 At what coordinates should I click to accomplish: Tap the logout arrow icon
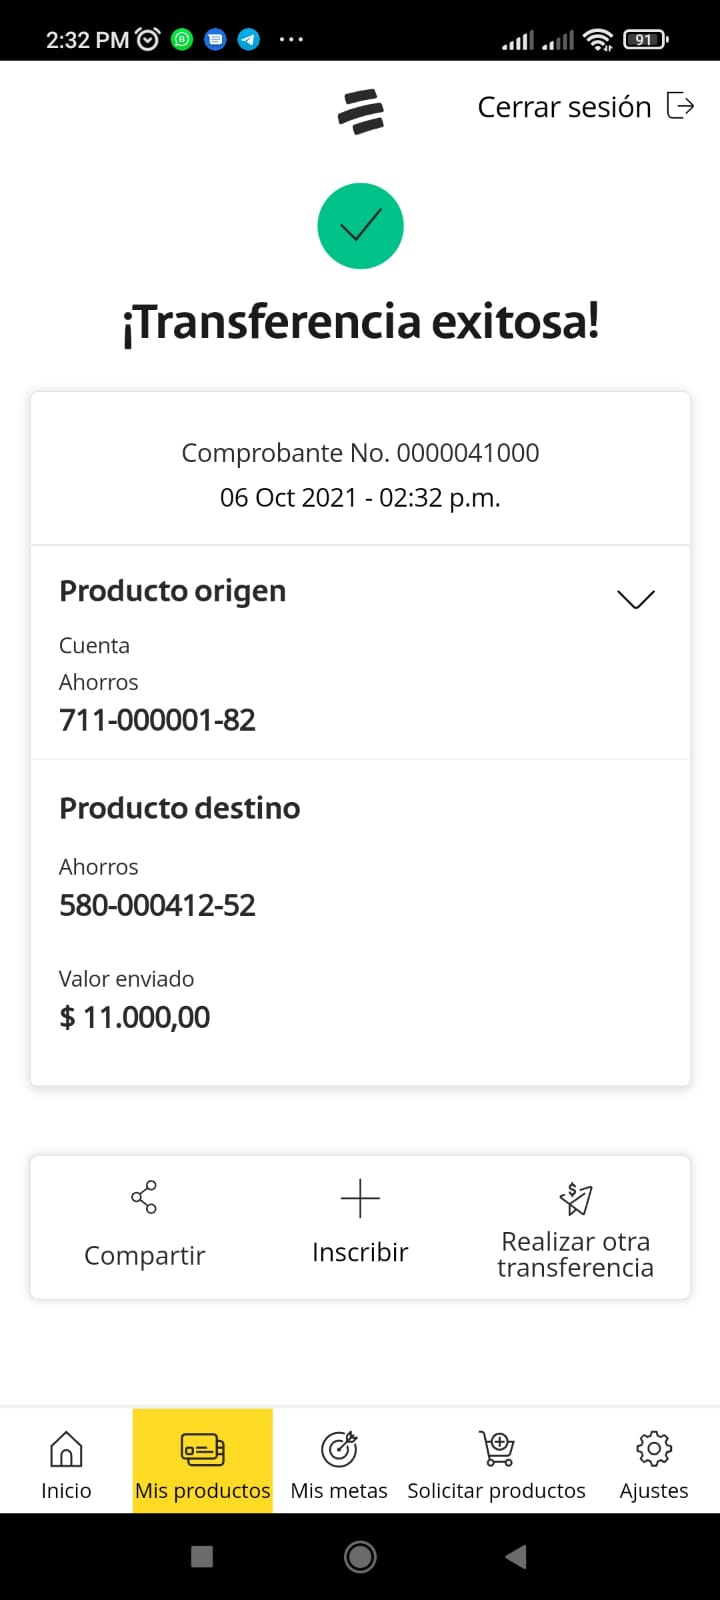tap(680, 105)
